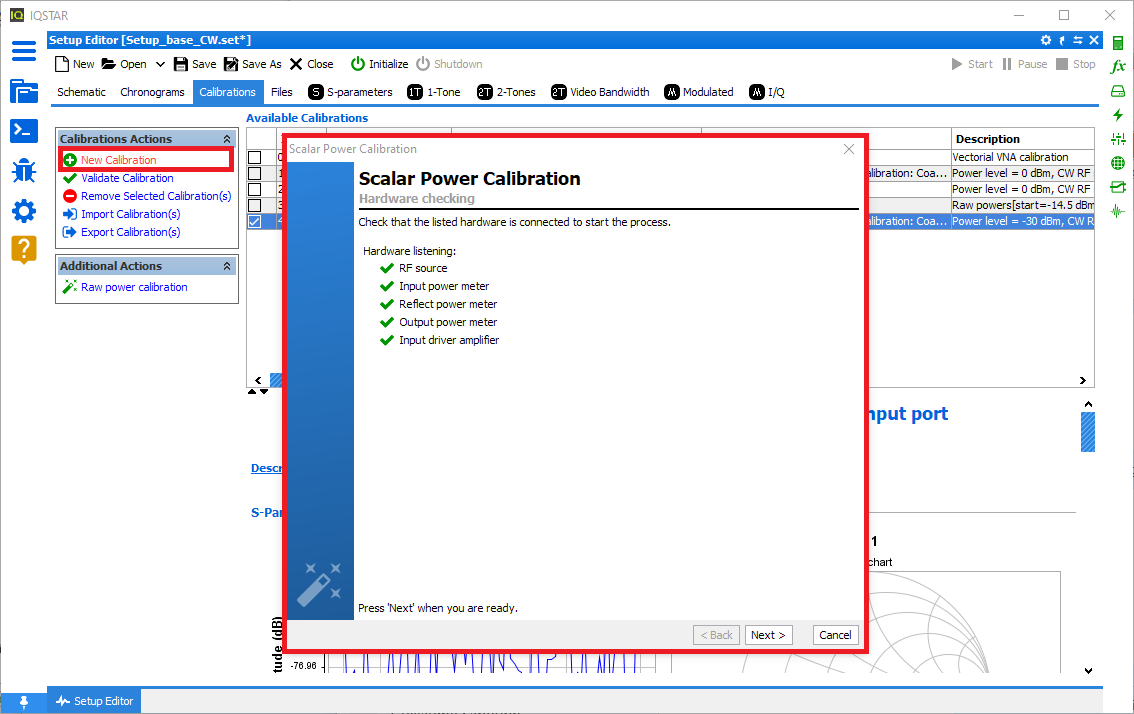Screen dimensions: 1134x714
Task: Select the 'Raw powers[start=-14.5 dBm' cell
Action: coord(1023,205)
